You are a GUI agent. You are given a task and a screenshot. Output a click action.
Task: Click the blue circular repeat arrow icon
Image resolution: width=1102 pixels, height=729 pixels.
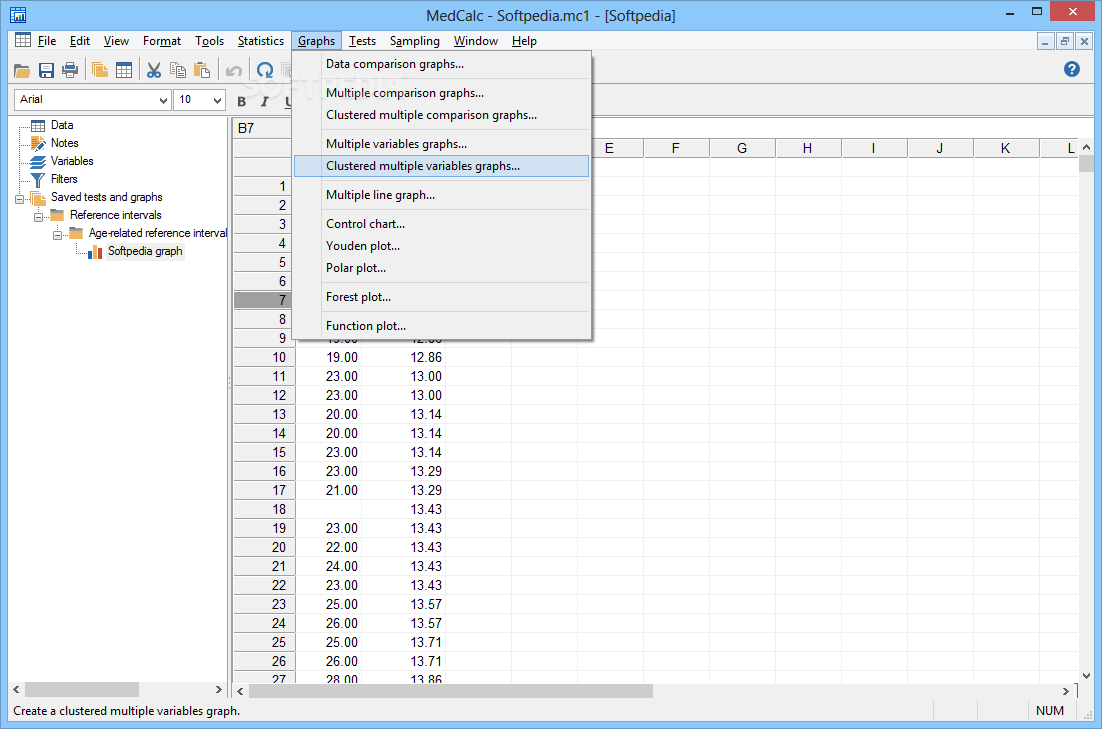[x=265, y=70]
